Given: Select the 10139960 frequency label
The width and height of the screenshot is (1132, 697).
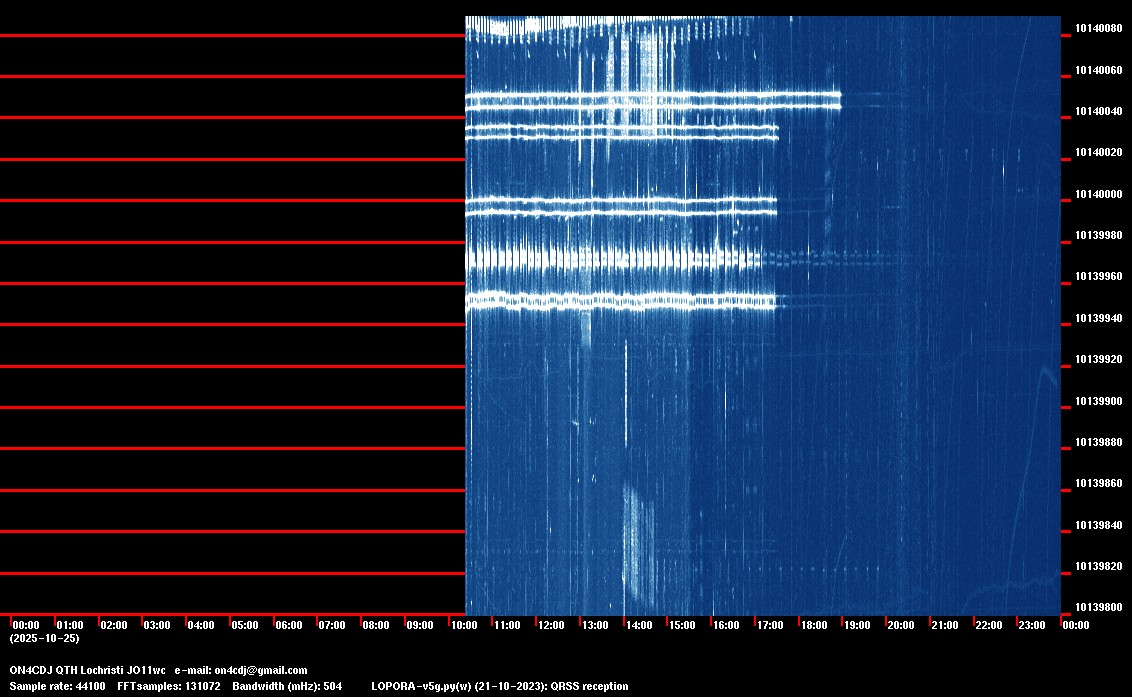Looking at the screenshot, I should (x=1099, y=277).
